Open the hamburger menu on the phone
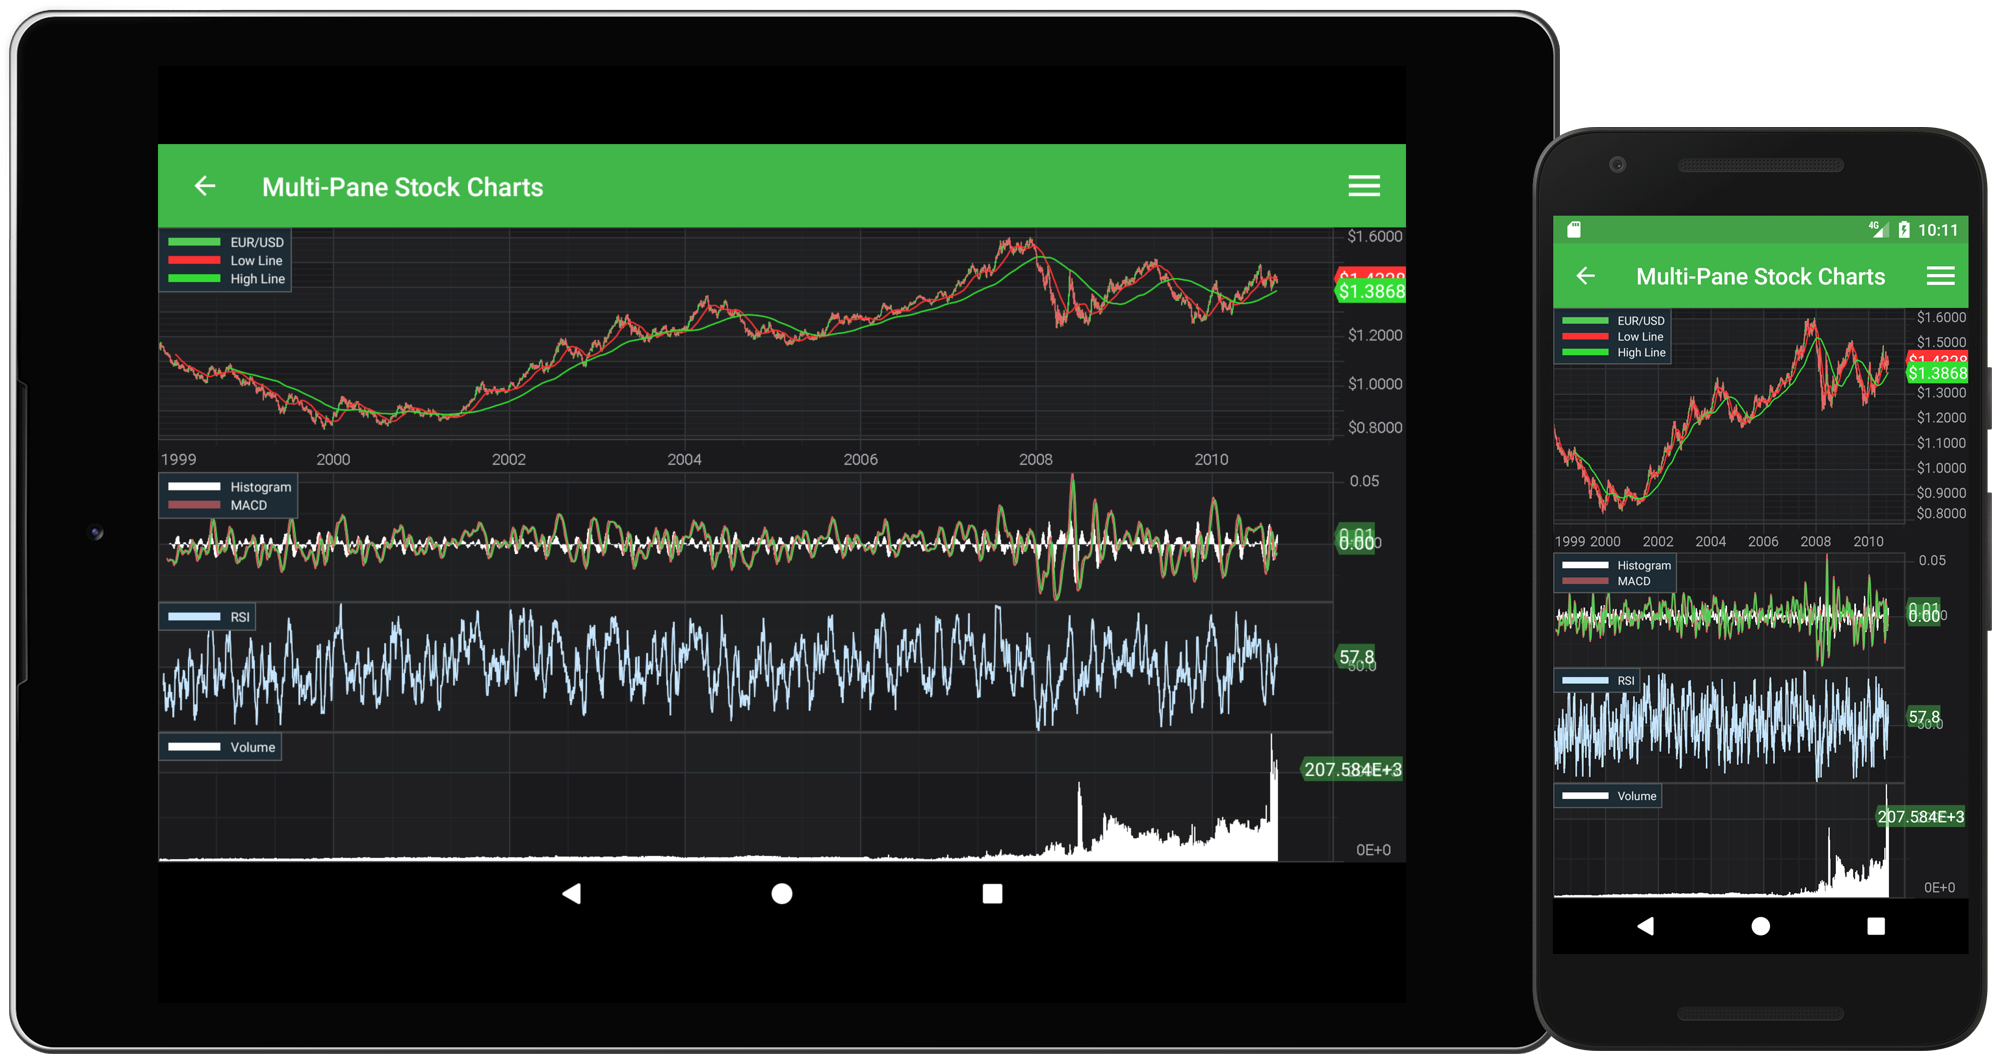The image size is (1992, 1055). tap(1941, 276)
